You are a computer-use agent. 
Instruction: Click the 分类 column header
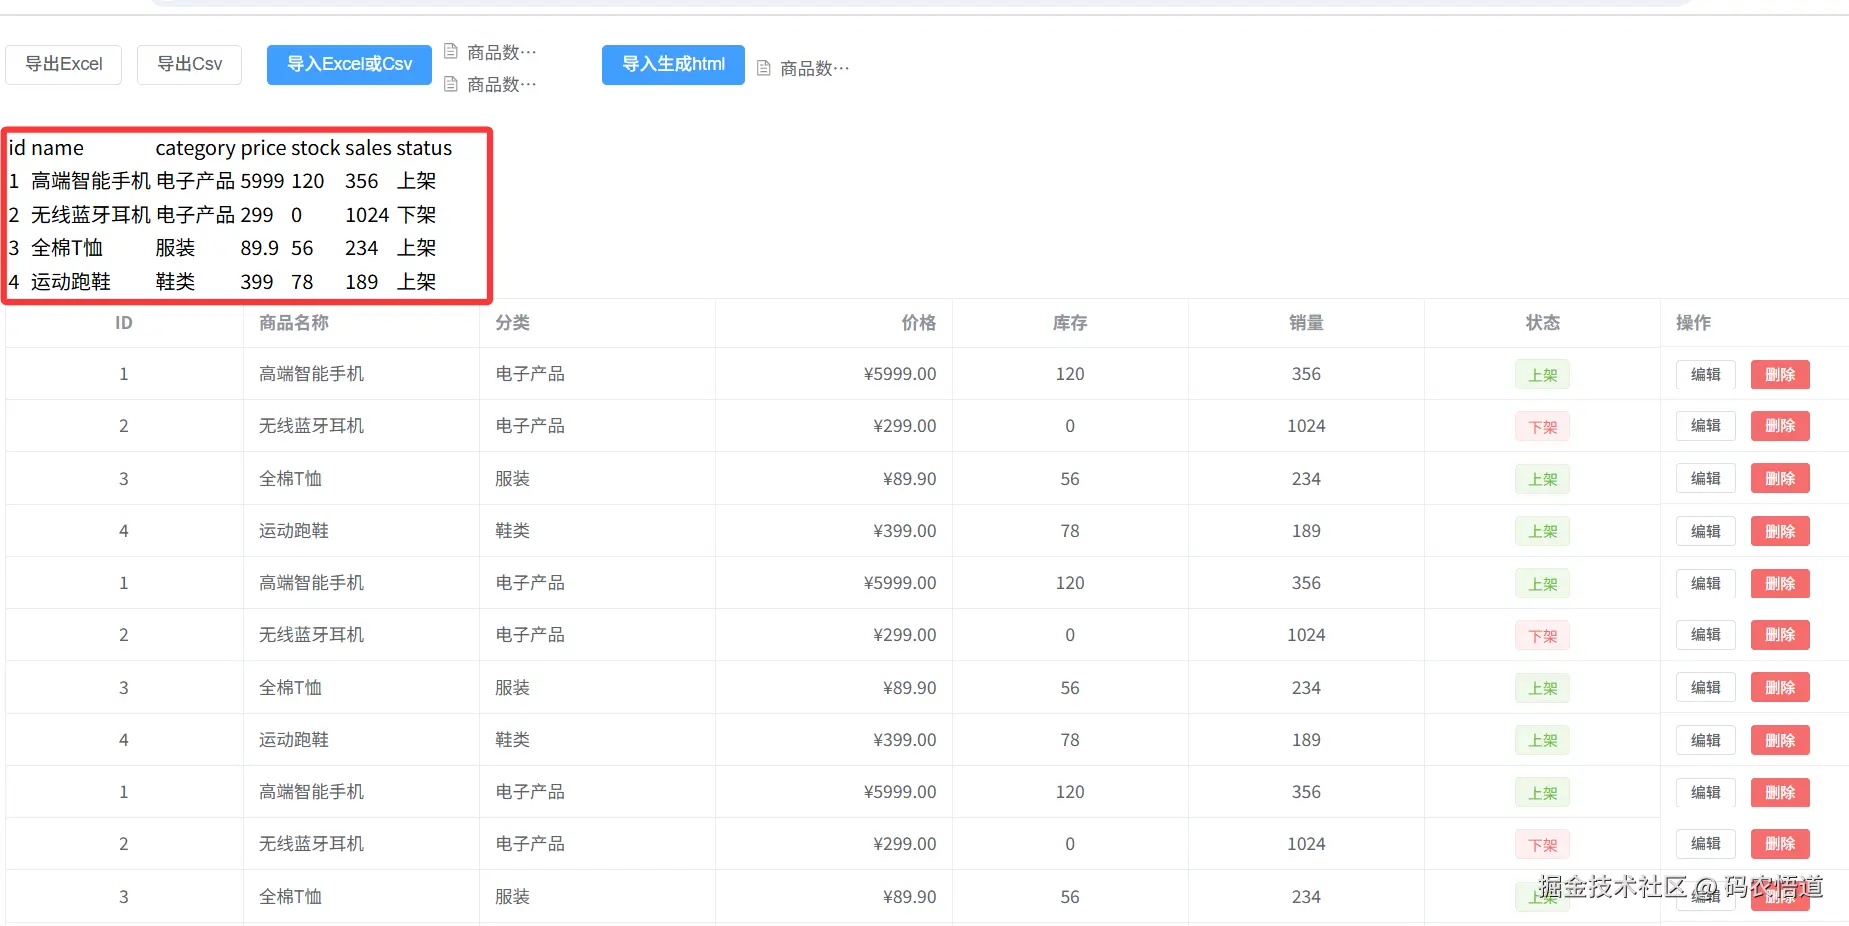point(513,323)
